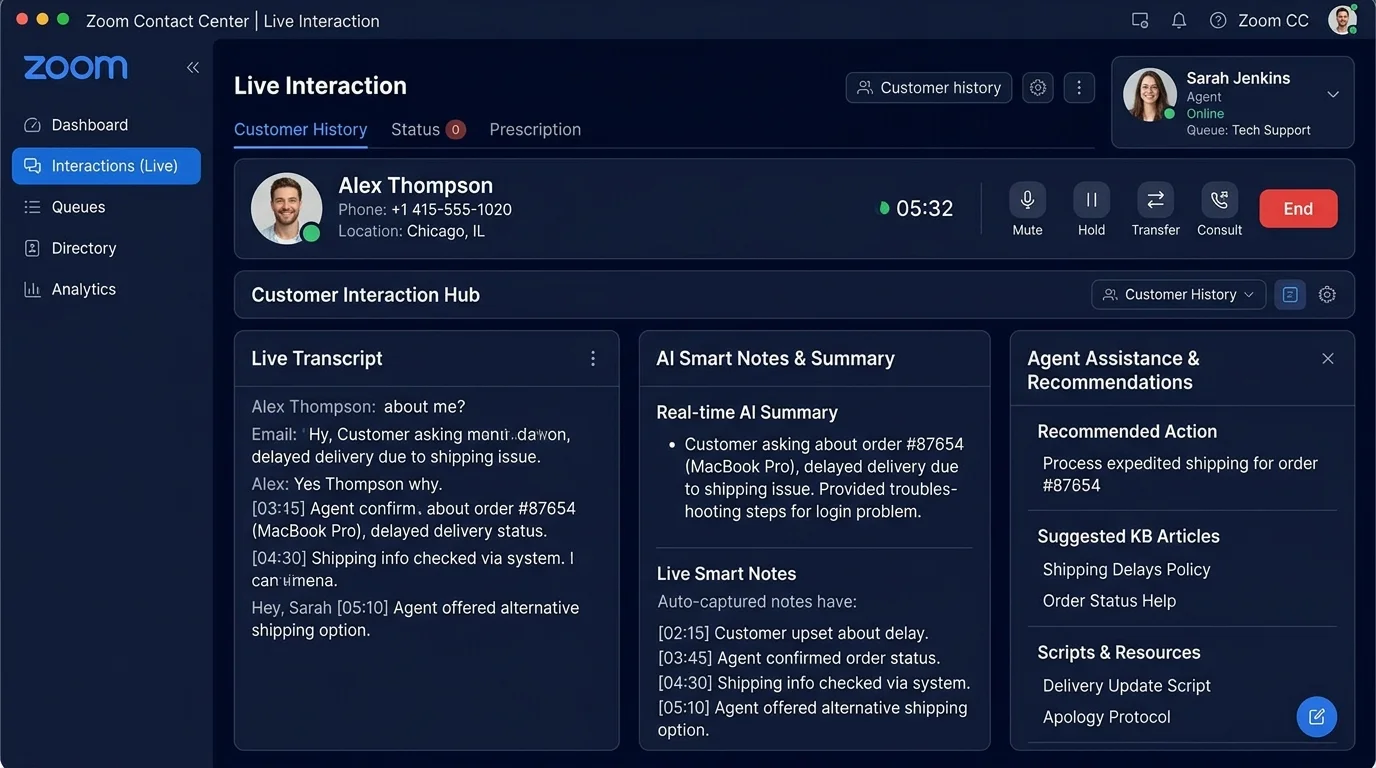Image resolution: width=1376 pixels, height=768 pixels.
Task: Click the Real-time AI Summary bullet text
Action: click(824, 478)
